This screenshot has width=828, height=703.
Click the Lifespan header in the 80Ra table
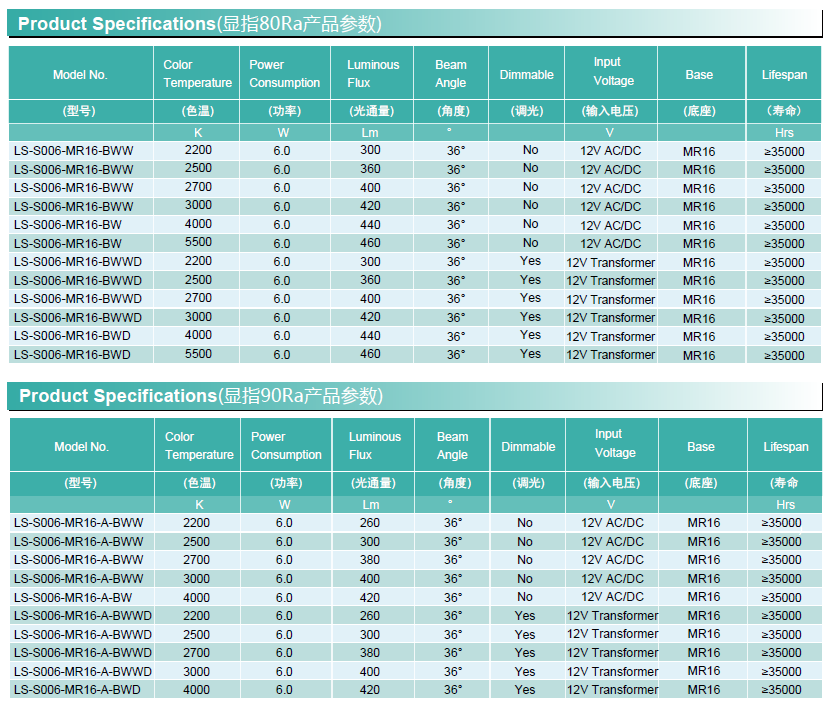(783, 75)
